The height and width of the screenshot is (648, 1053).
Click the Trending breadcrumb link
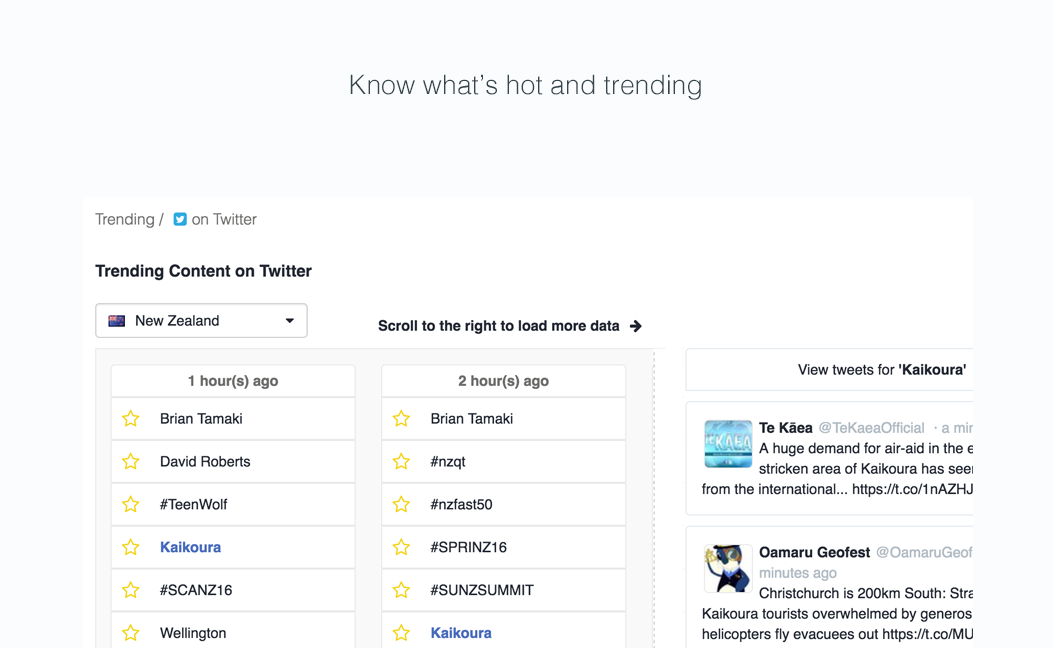[x=120, y=219]
